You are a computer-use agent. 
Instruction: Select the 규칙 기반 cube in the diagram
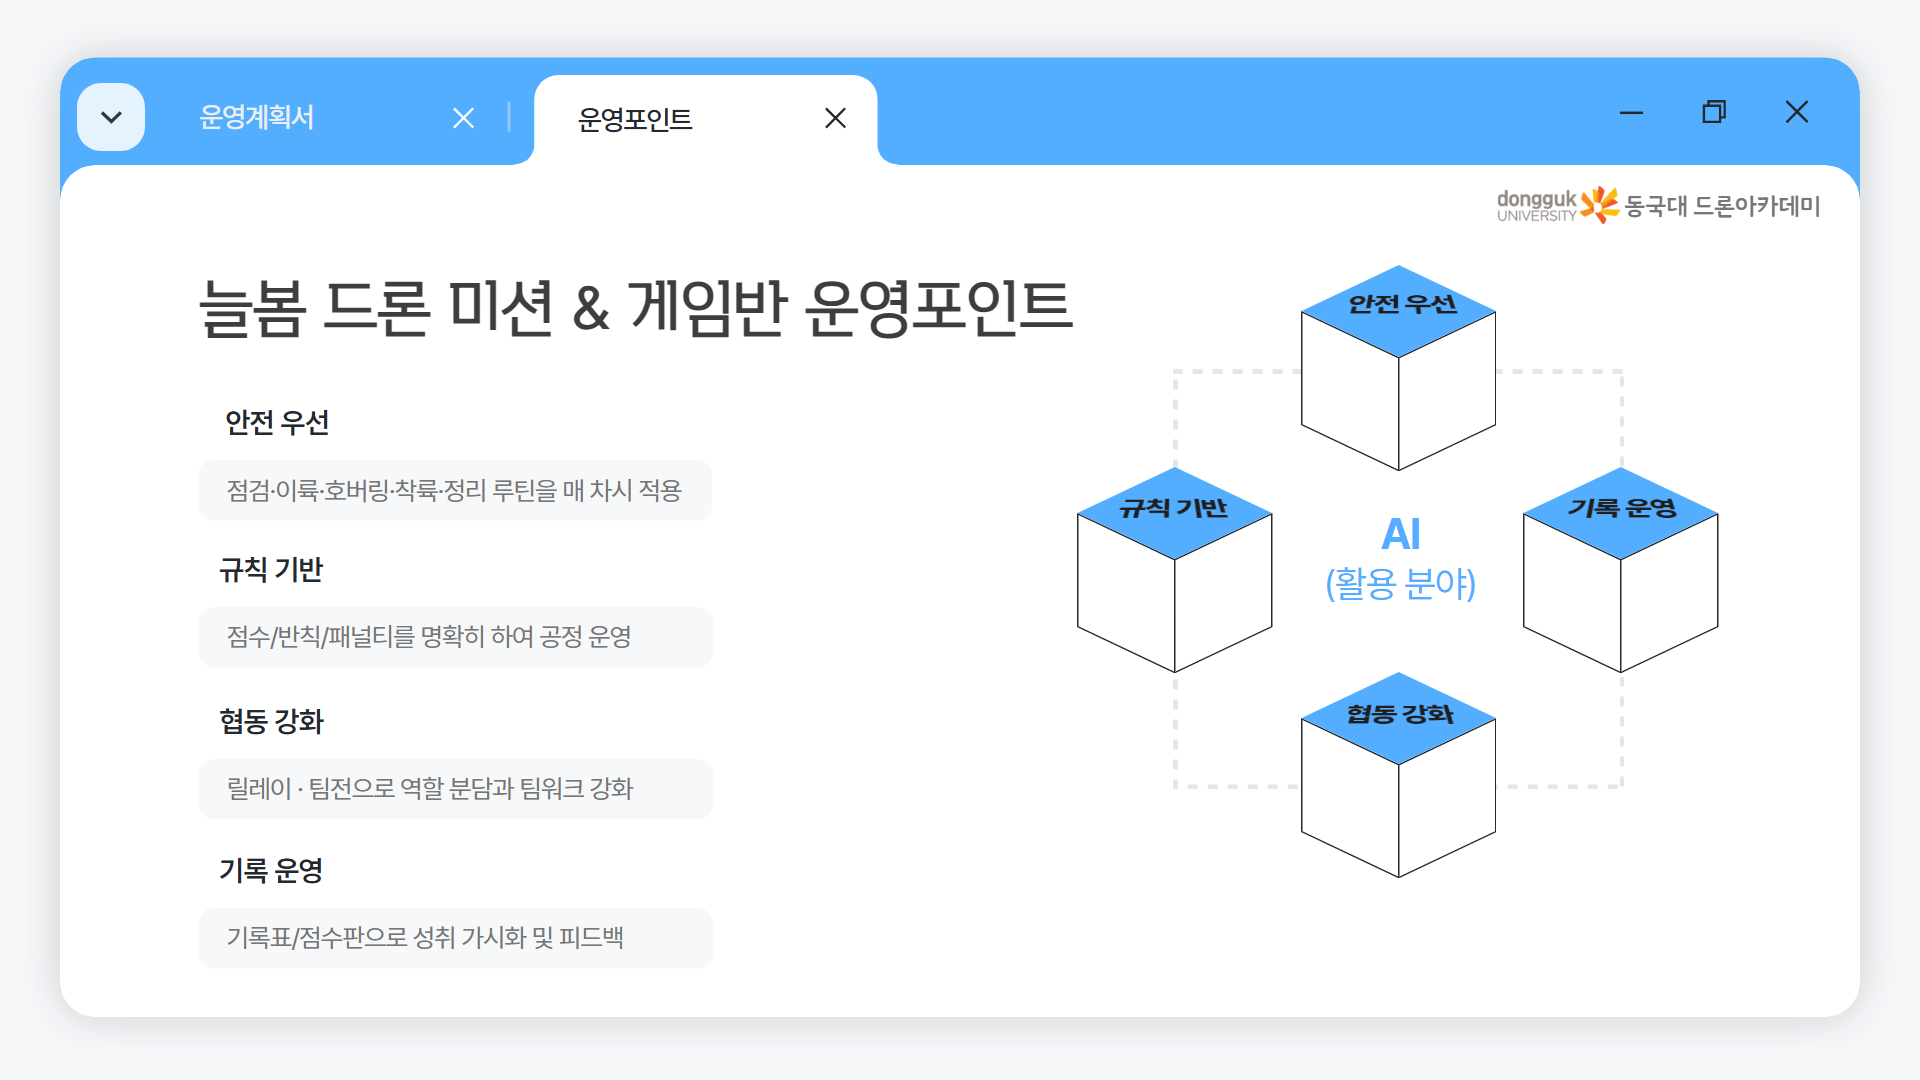tap(1173, 570)
